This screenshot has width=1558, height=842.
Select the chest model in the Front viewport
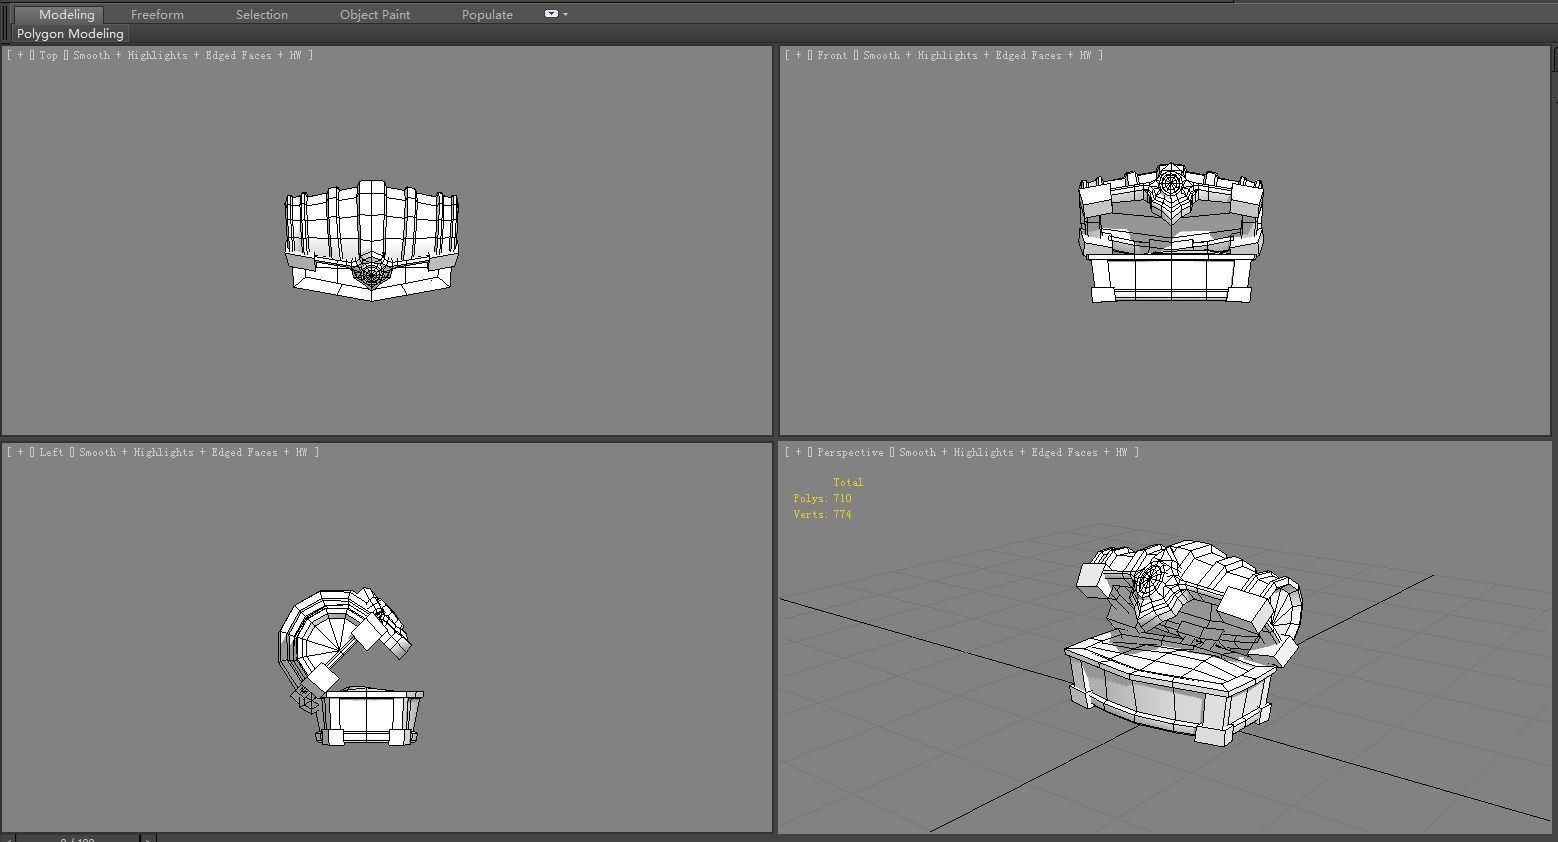tap(1170, 235)
